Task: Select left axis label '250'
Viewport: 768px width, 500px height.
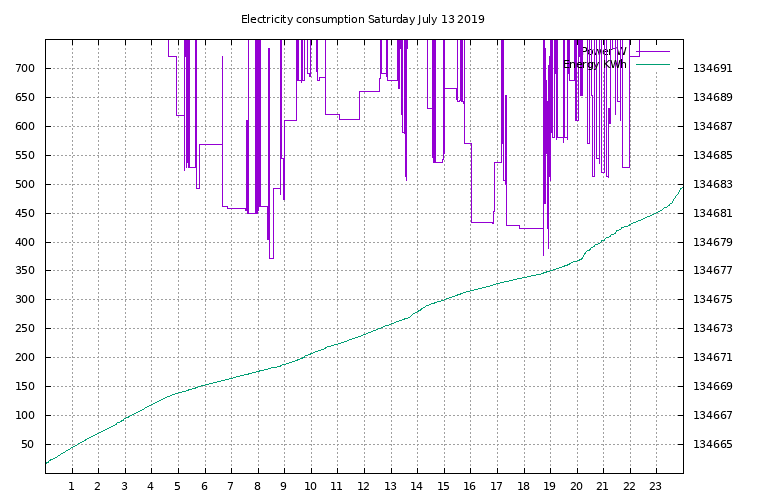Action: [25, 328]
